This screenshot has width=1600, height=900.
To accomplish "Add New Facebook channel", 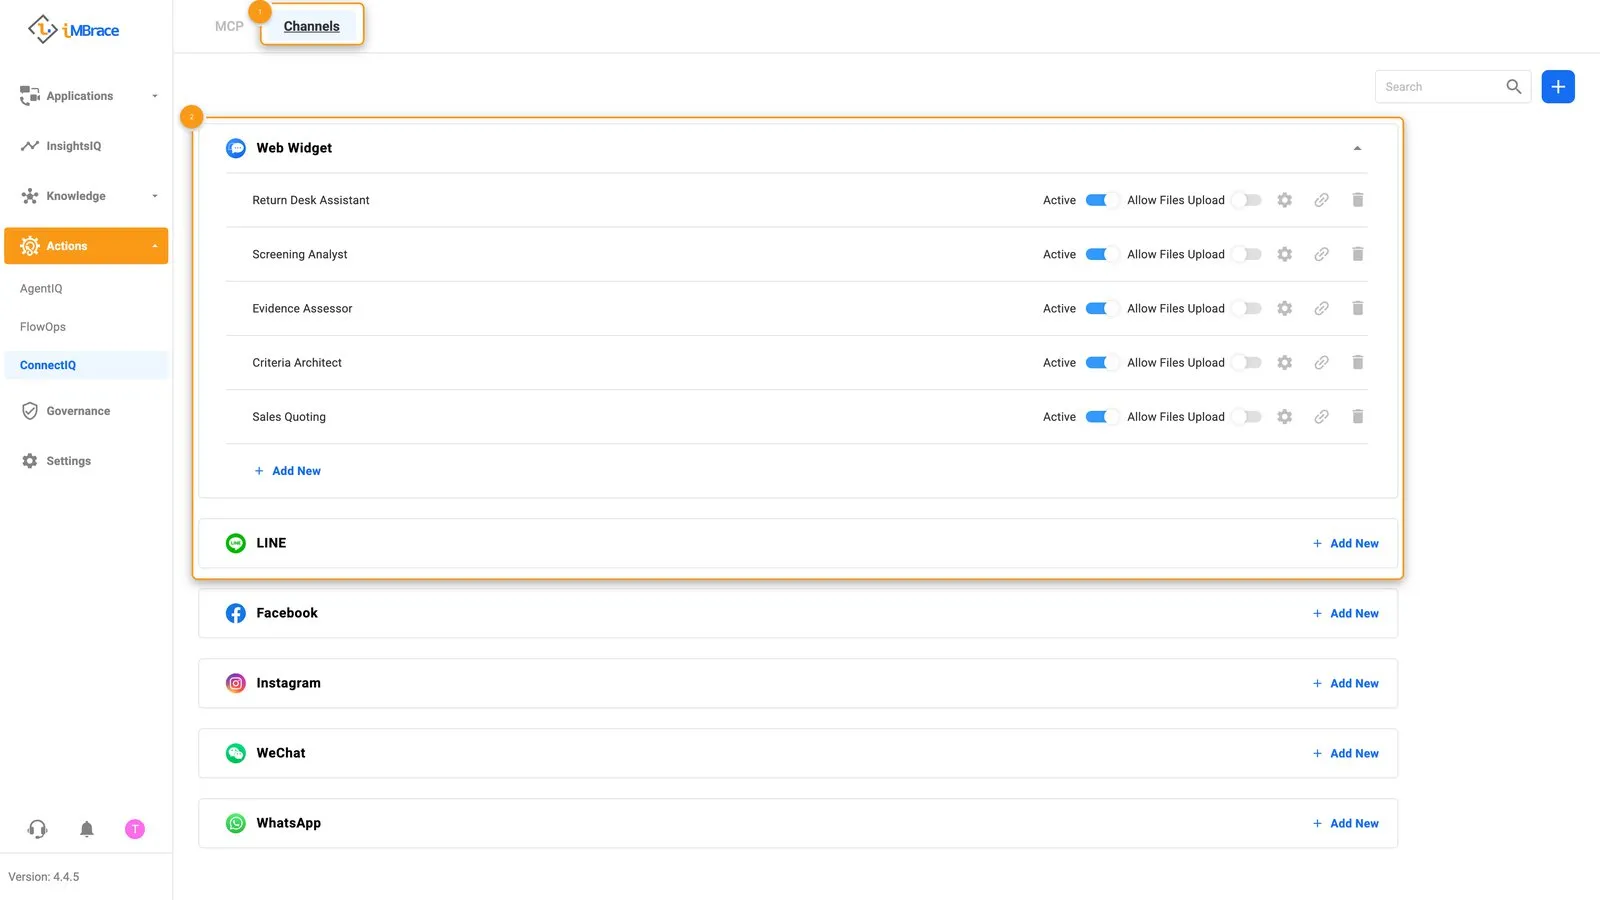I will tap(1346, 613).
